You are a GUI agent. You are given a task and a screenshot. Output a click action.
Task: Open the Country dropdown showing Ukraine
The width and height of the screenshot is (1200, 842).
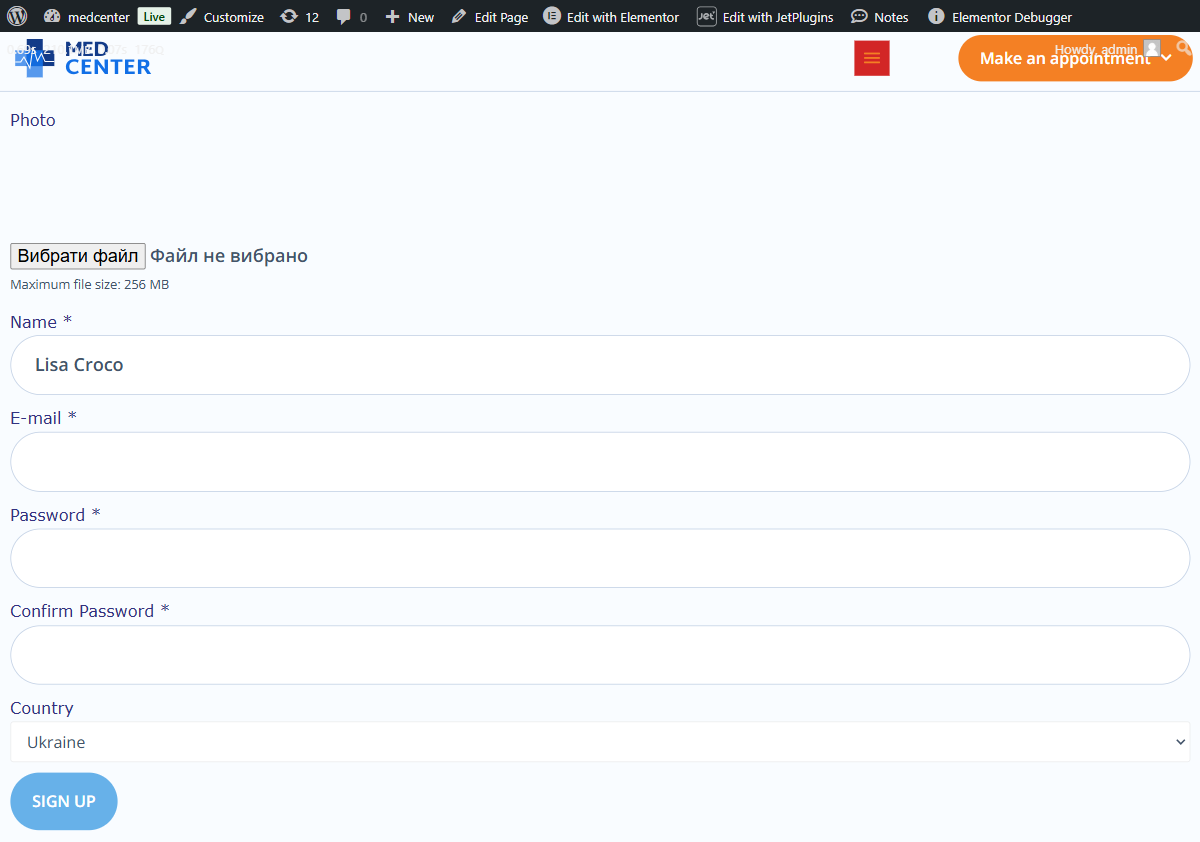[x=600, y=742]
